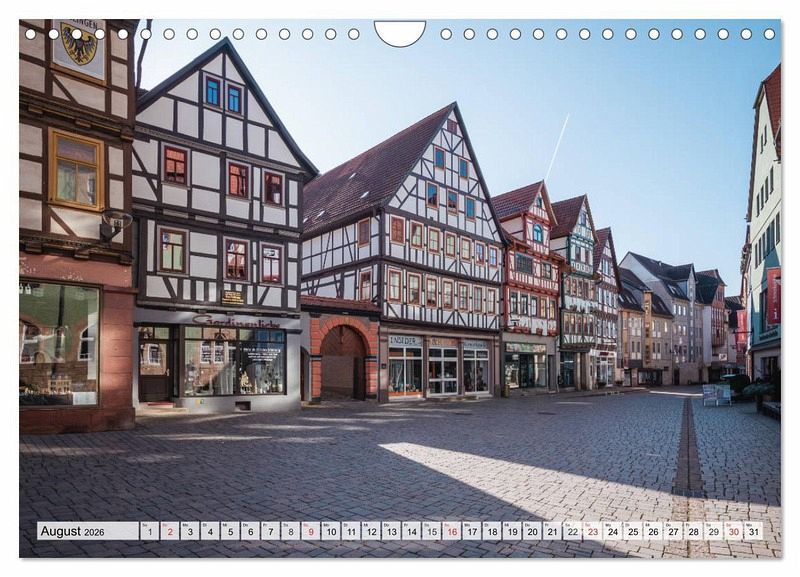Select day 1 in the calendar strip
800x577 pixels.
point(149,531)
